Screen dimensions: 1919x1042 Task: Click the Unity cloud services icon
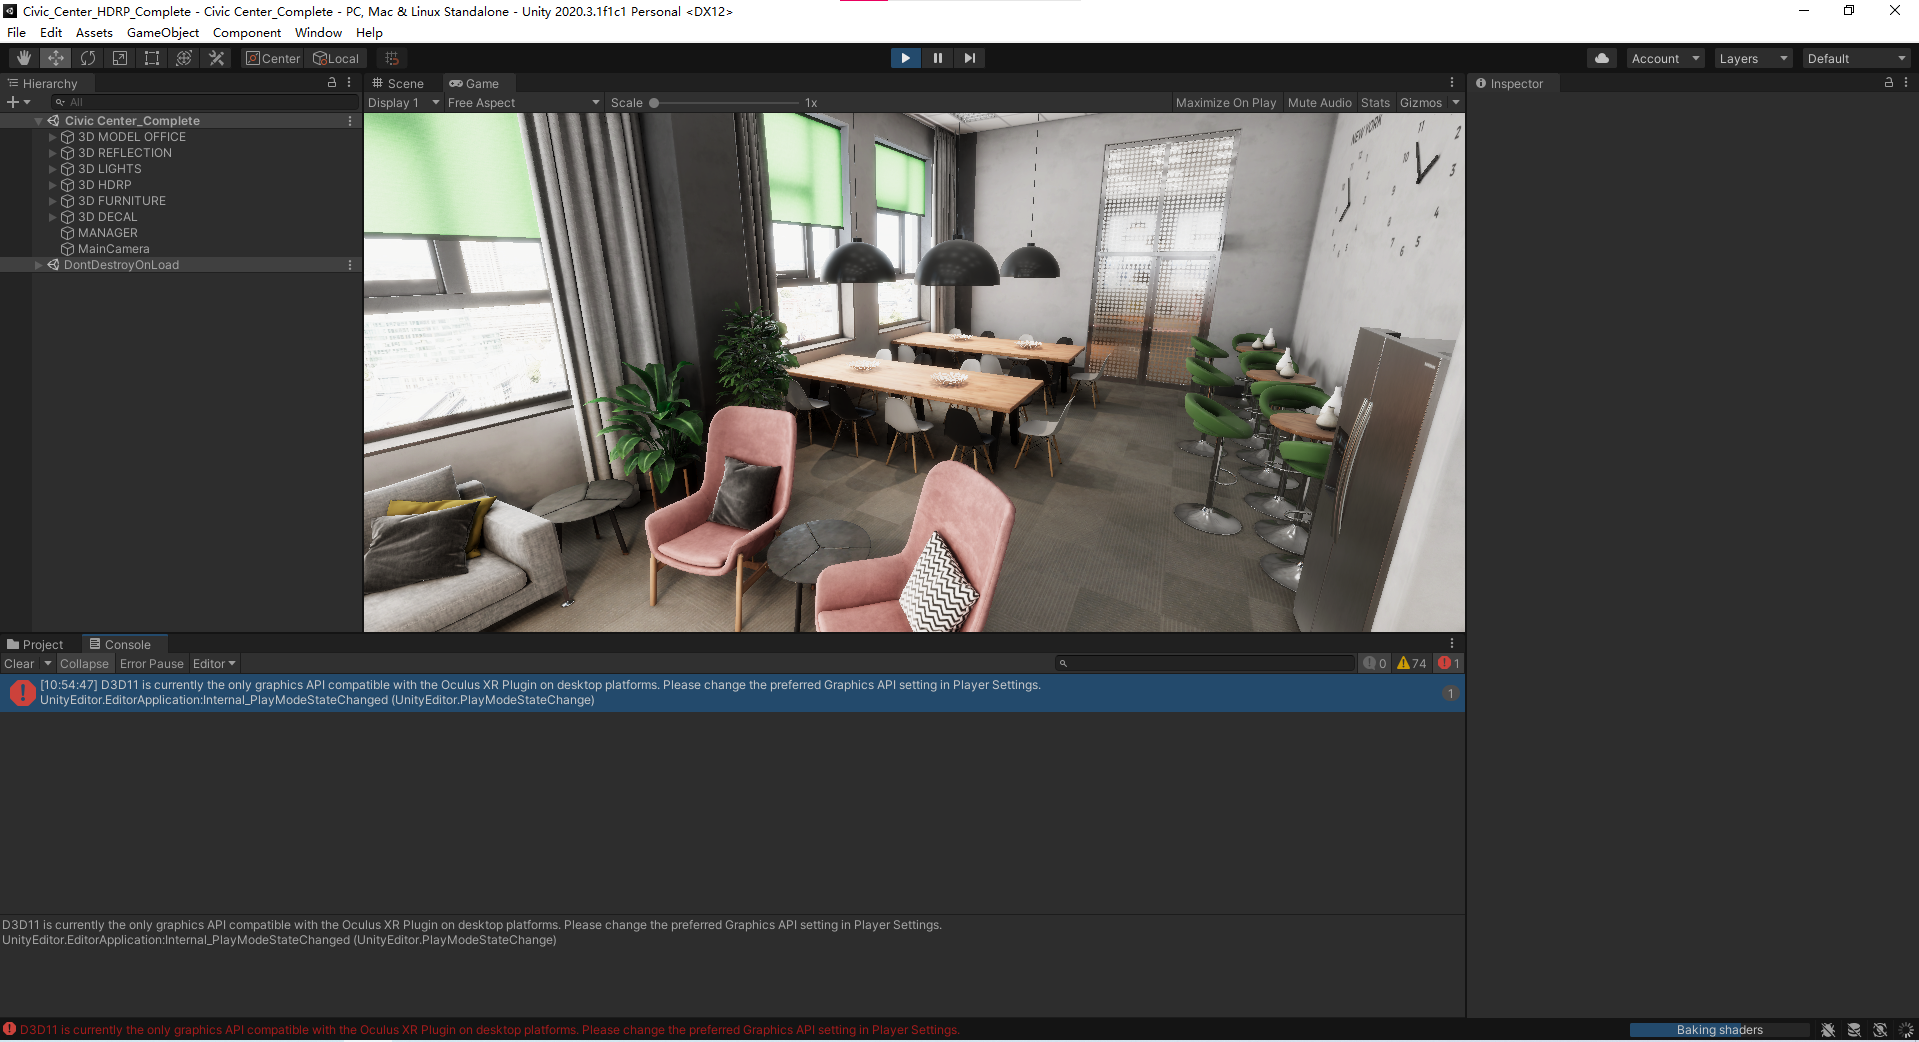coord(1601,57)
